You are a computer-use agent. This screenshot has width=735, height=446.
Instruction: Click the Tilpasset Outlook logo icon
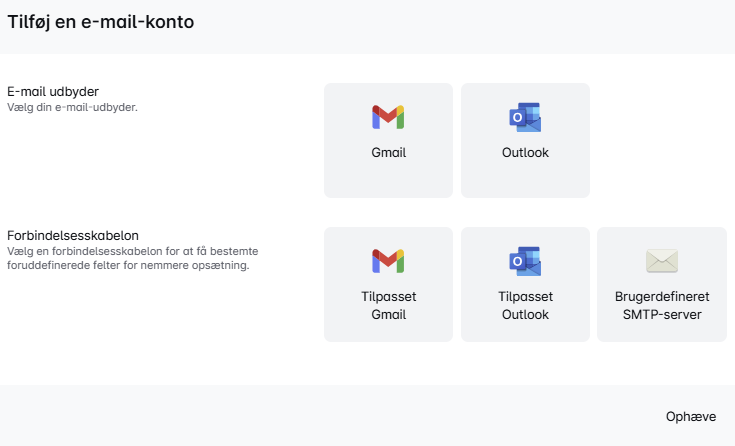[x=525, y=261]
